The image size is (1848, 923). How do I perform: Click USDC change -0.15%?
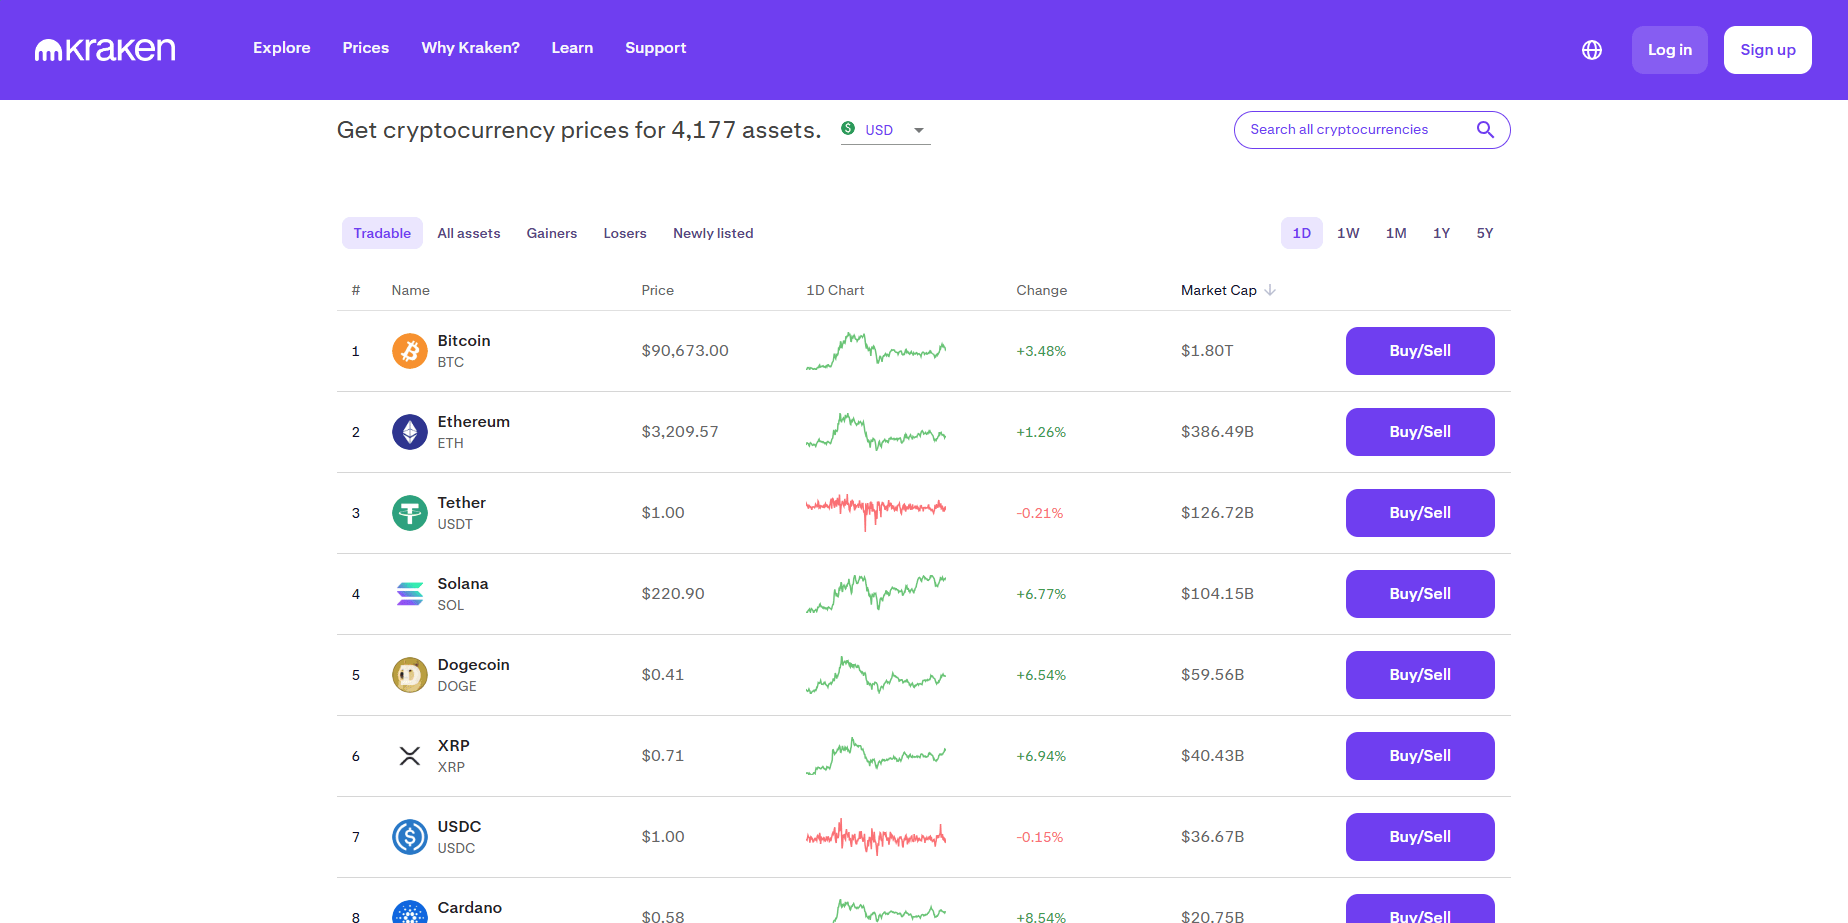tap(1040, 837)
